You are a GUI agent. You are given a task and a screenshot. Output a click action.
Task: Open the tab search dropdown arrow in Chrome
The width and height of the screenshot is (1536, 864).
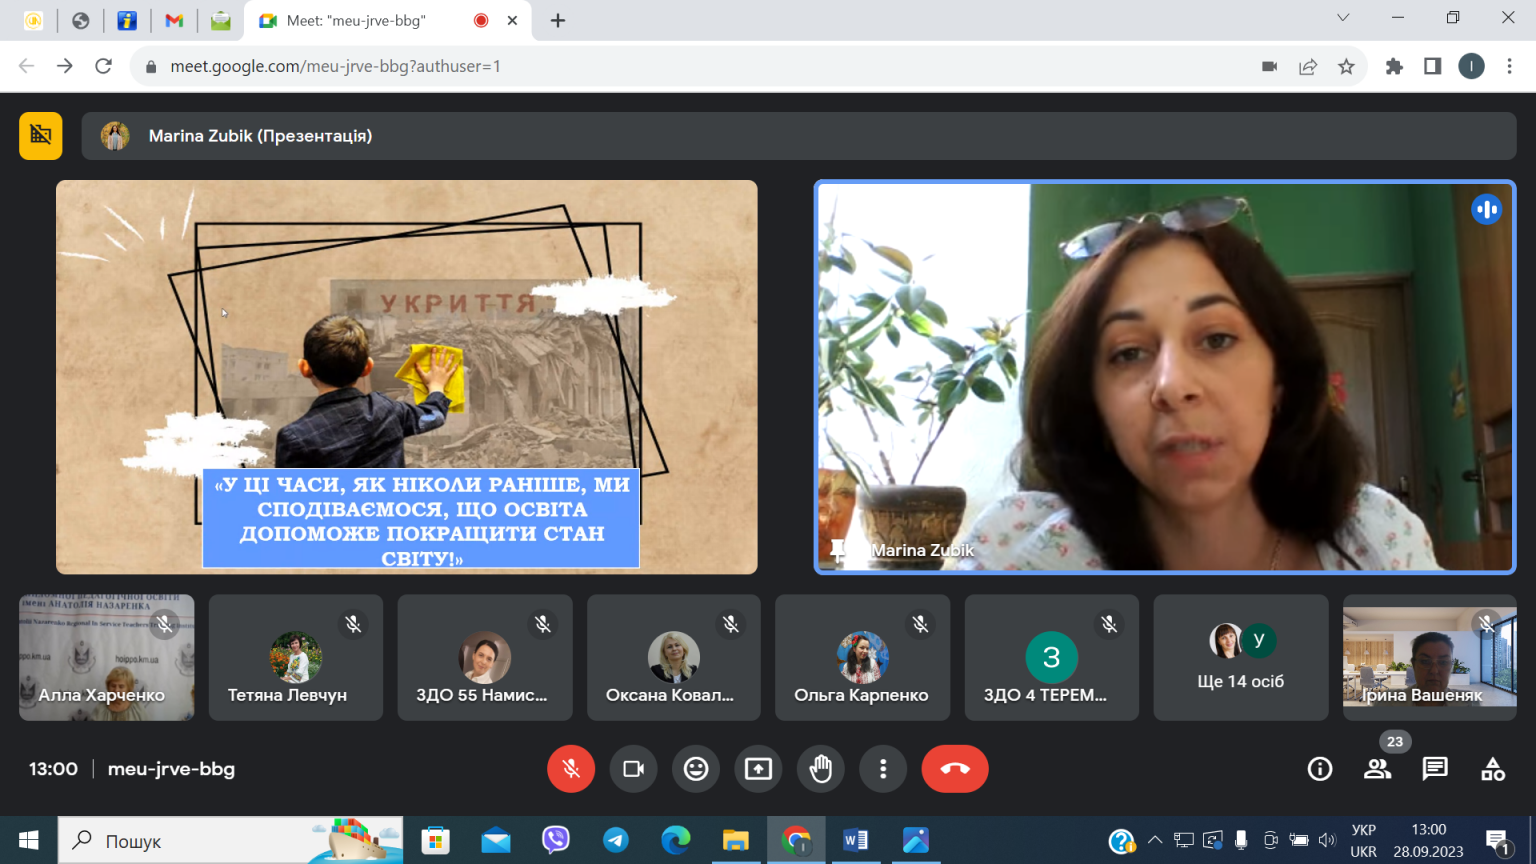[1343, 18]
